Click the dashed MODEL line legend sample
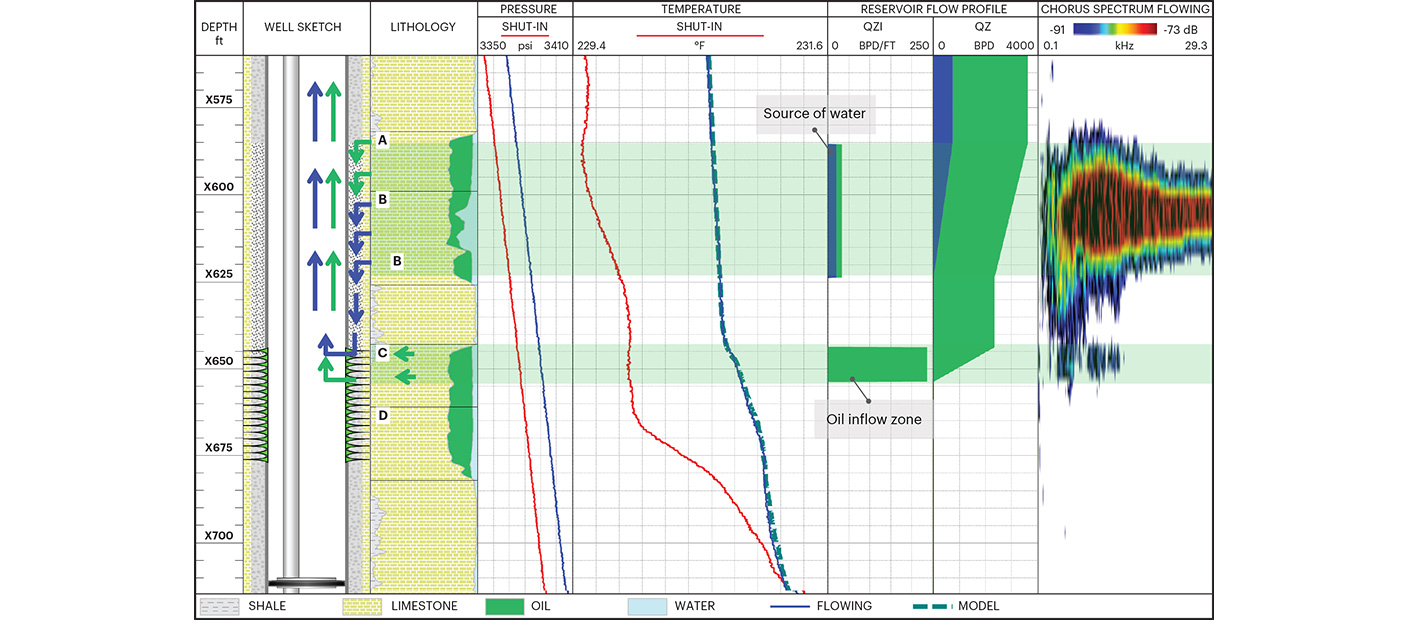The width and height of the screenshot is (1408, 620). click(x=932, y=606)
